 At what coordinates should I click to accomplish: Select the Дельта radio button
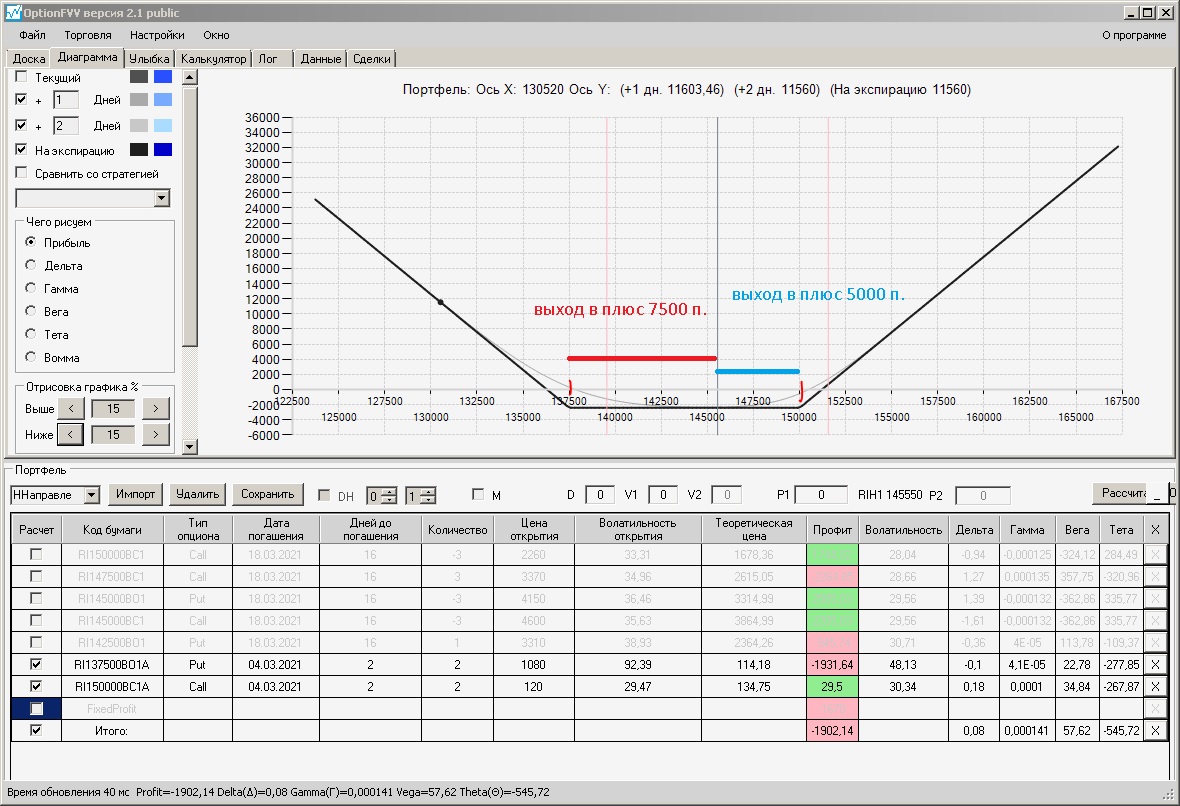point(31,266)
